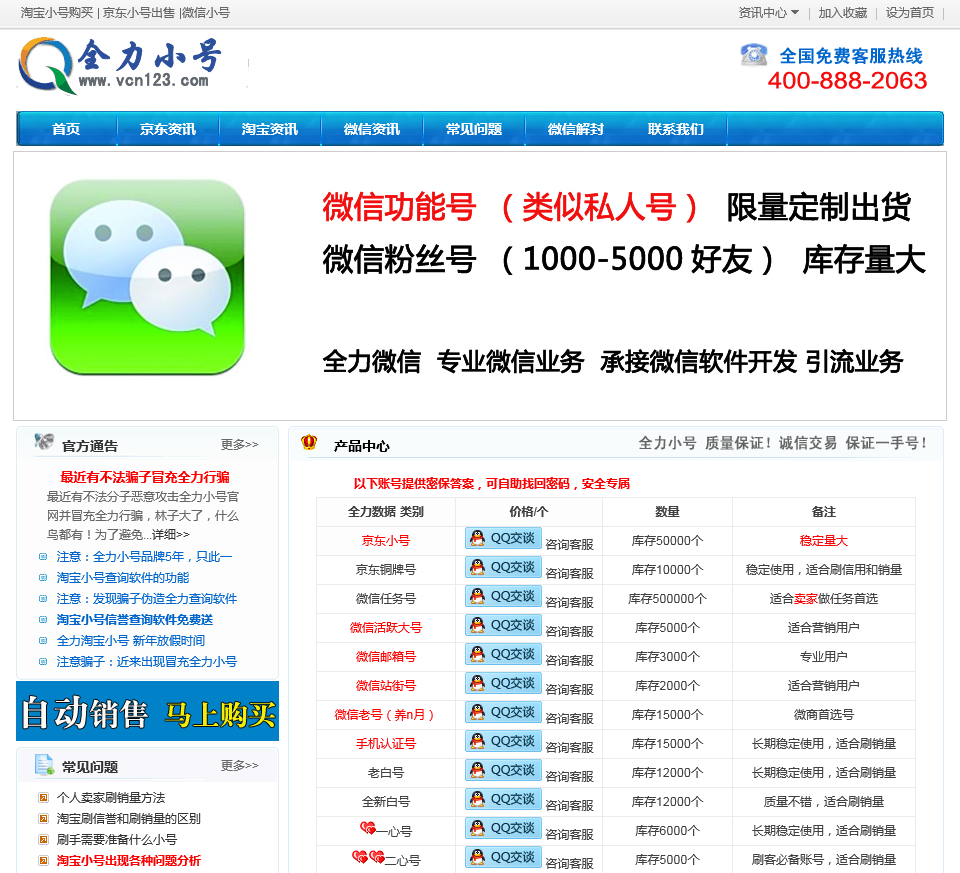Click 设为首页 link at top

point(910,12)
